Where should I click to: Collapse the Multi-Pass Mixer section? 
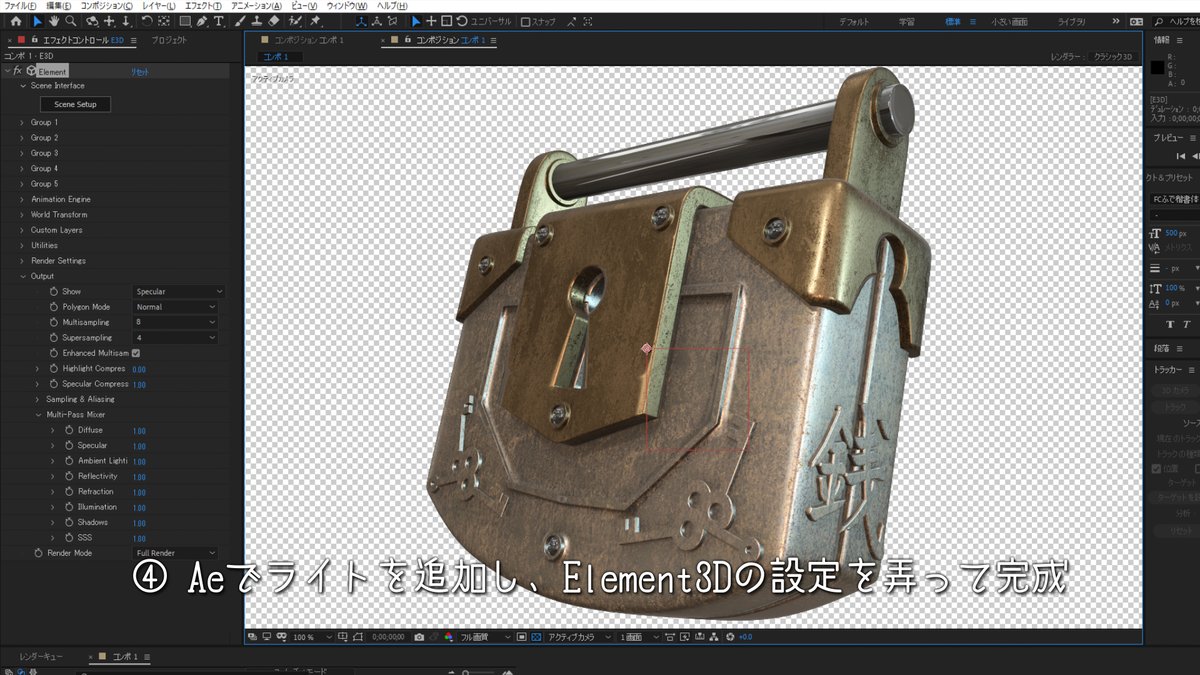tap(37, 414)
